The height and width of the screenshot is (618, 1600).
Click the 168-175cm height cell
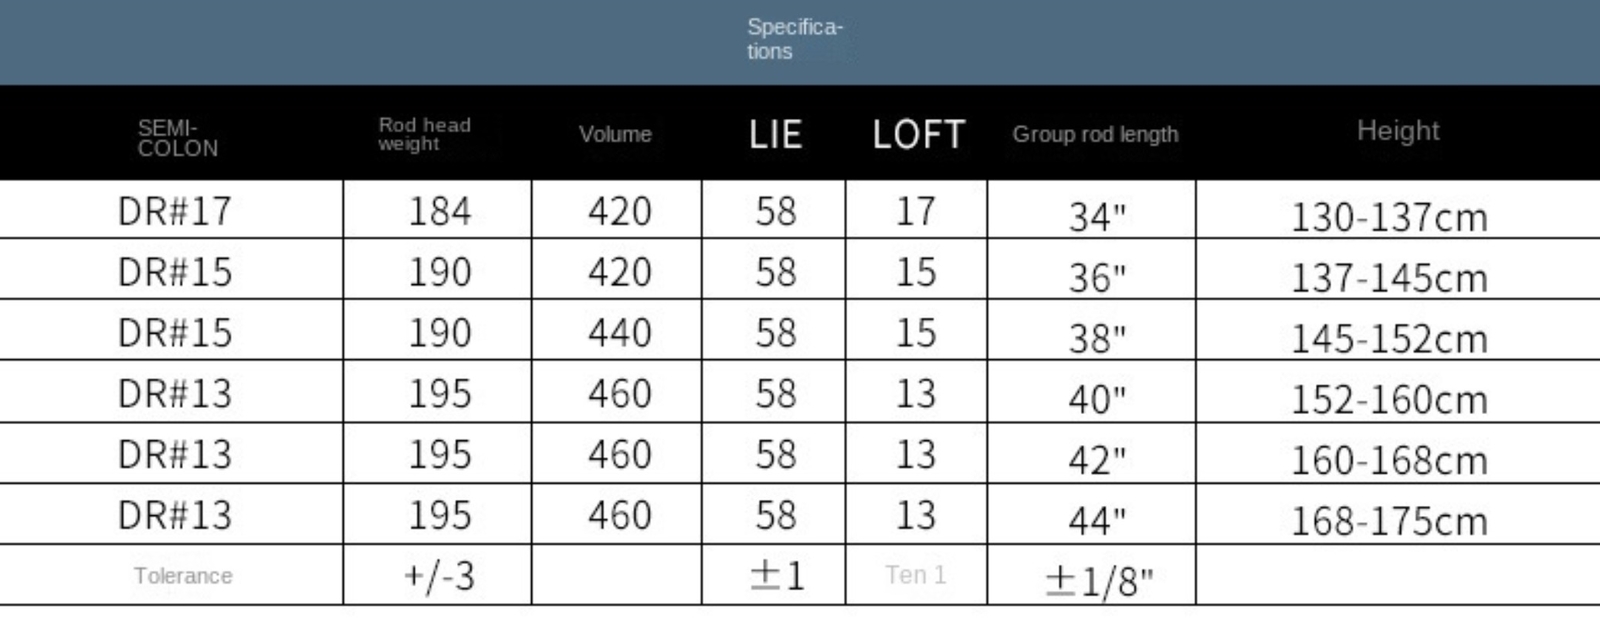[x=1389, y=520]
